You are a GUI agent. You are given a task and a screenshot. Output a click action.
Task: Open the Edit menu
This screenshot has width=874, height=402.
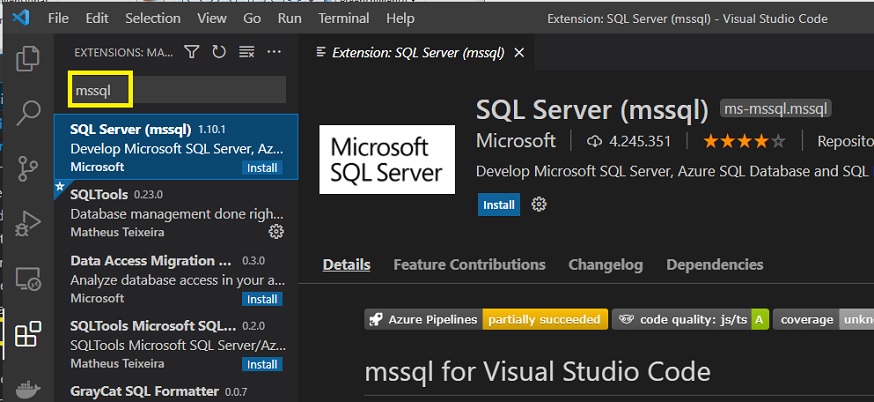point(97,18)
